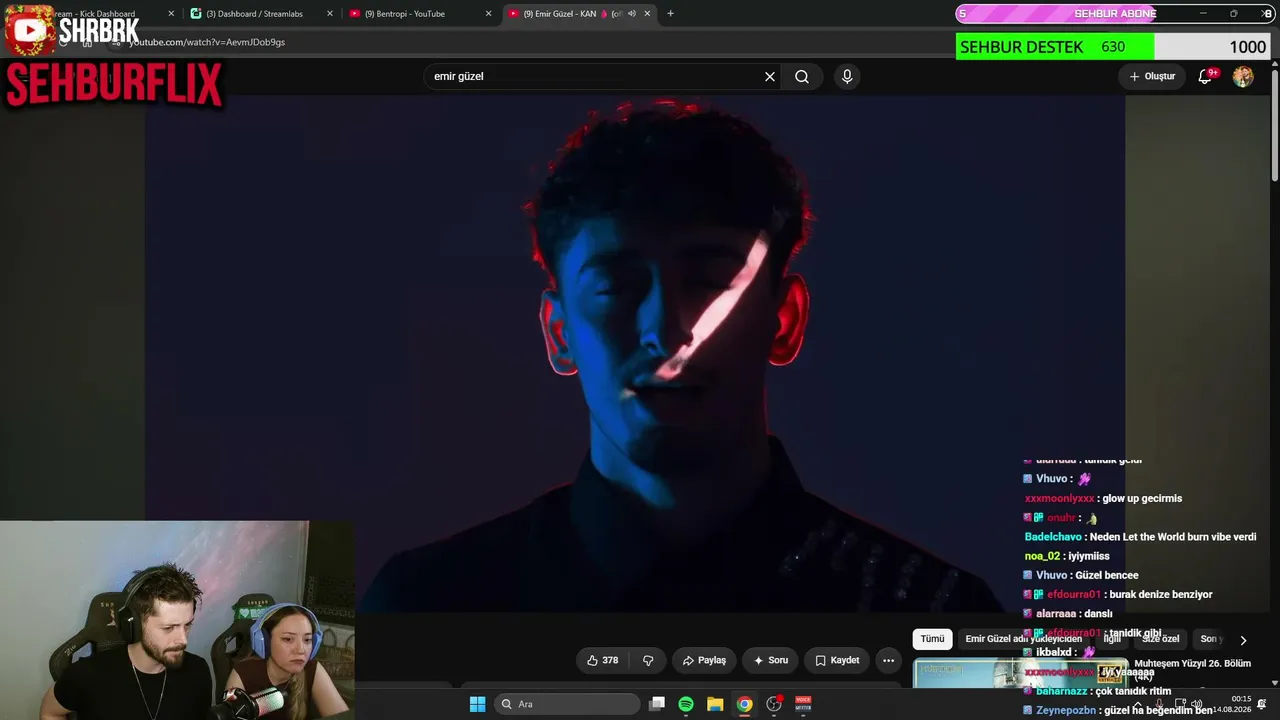Open the notification center icon in system tray
Viewport: 1280px width, 720px height.
(x=1262, y=704)
